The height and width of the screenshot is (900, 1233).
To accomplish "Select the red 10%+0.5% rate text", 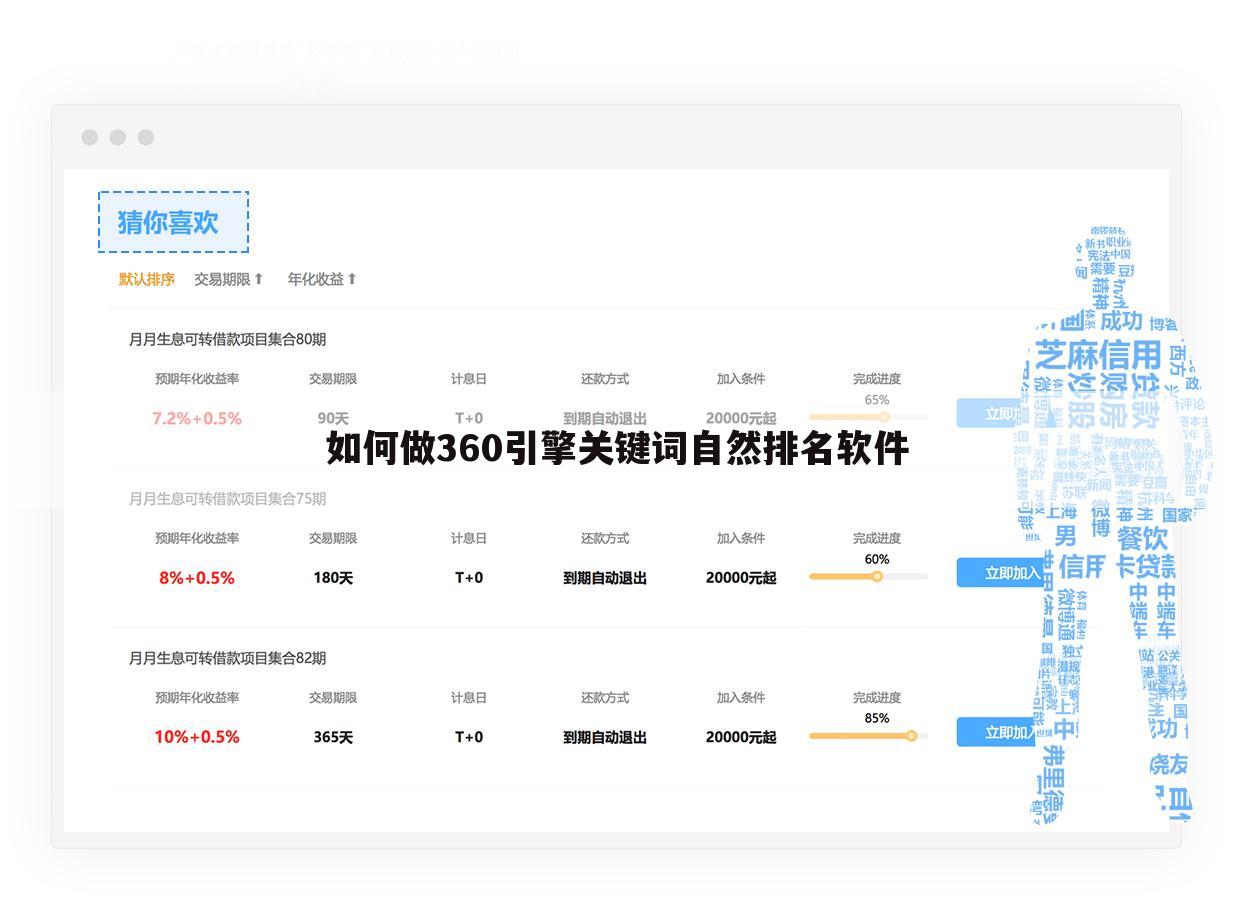I will click(196, 737).
